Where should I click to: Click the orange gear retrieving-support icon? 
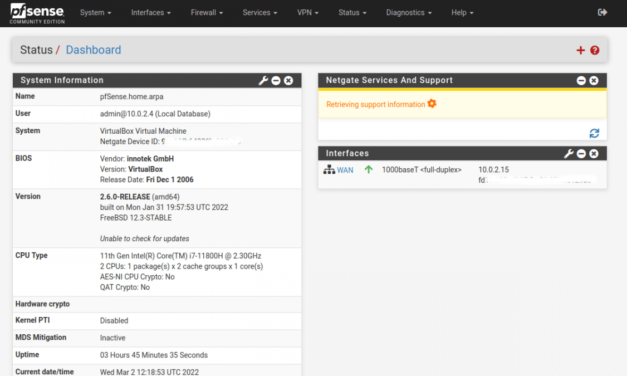point(432,104)
